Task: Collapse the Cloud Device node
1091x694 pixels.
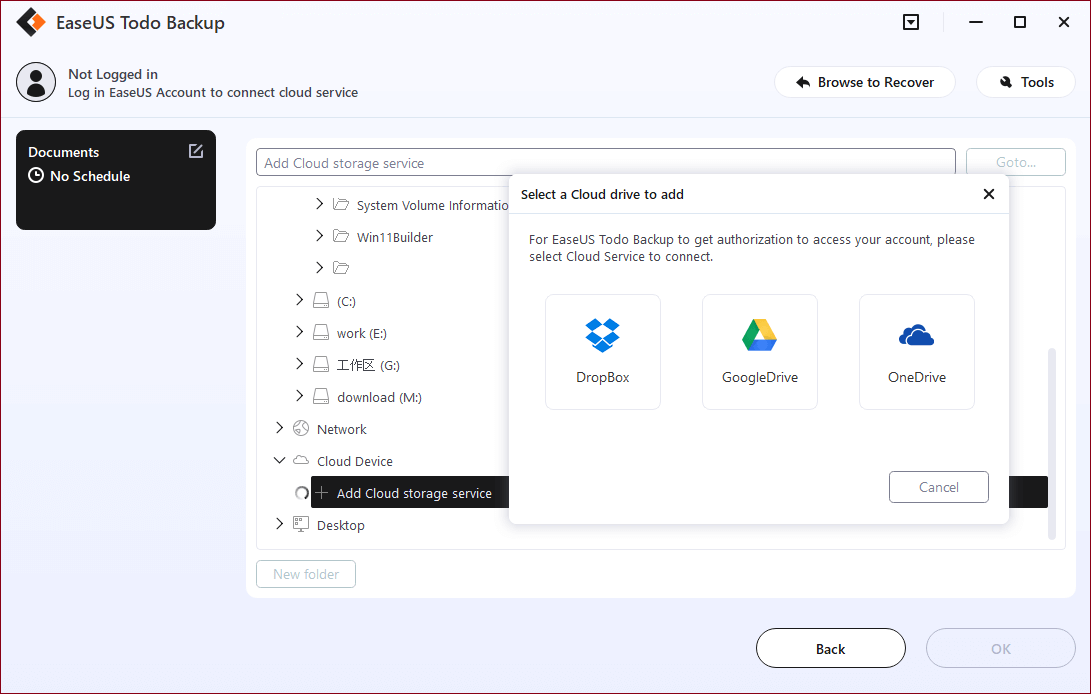Action: click(279, 460)
